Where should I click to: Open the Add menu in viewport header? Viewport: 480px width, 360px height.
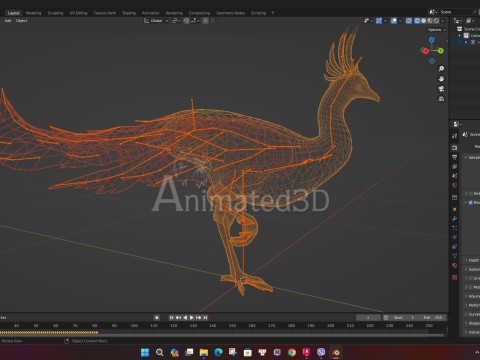click(x=8, y=21)
